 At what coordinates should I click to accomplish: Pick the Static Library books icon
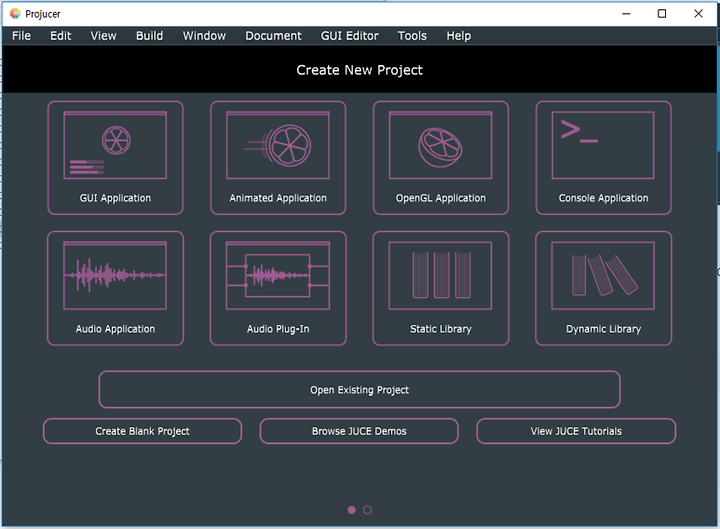[x=440, y=276]
